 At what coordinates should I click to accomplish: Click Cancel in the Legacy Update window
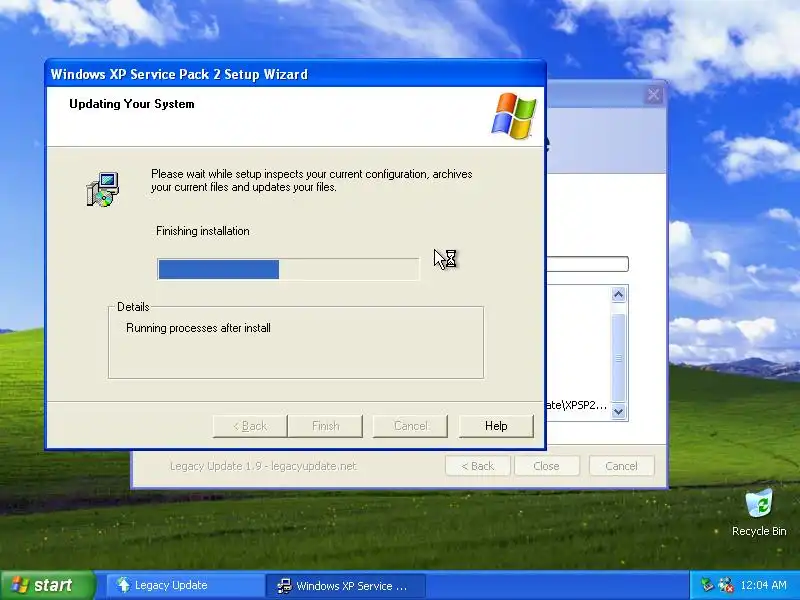coord(621,466)
